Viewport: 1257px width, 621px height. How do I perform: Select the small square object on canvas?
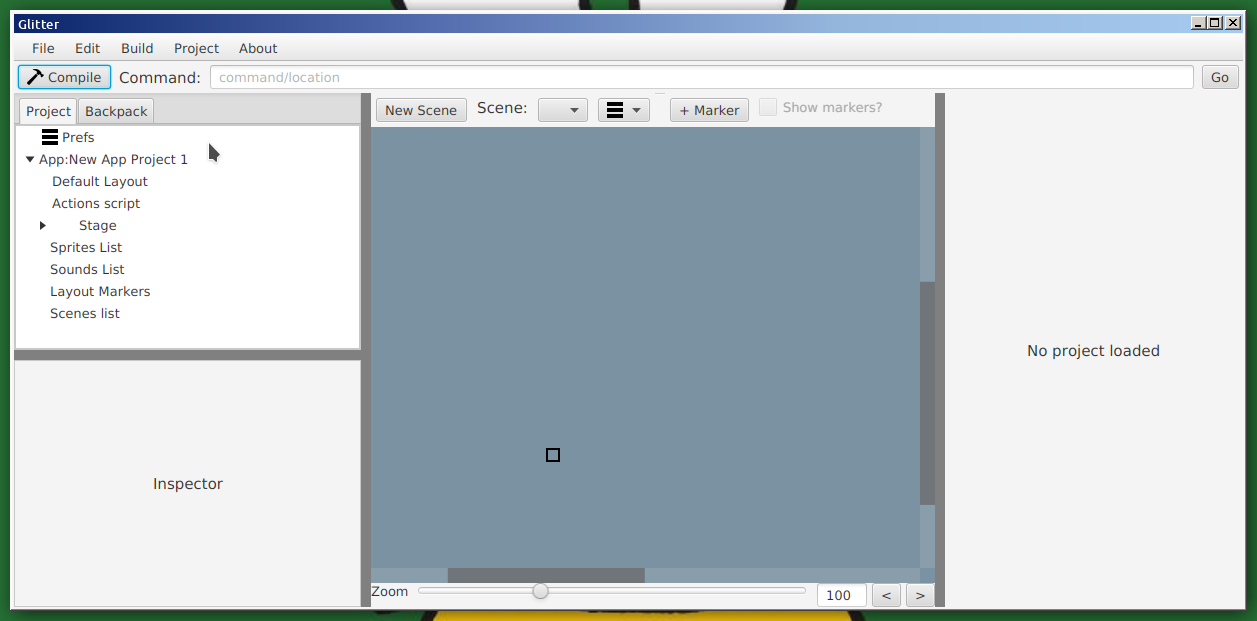tap(553, 455)
